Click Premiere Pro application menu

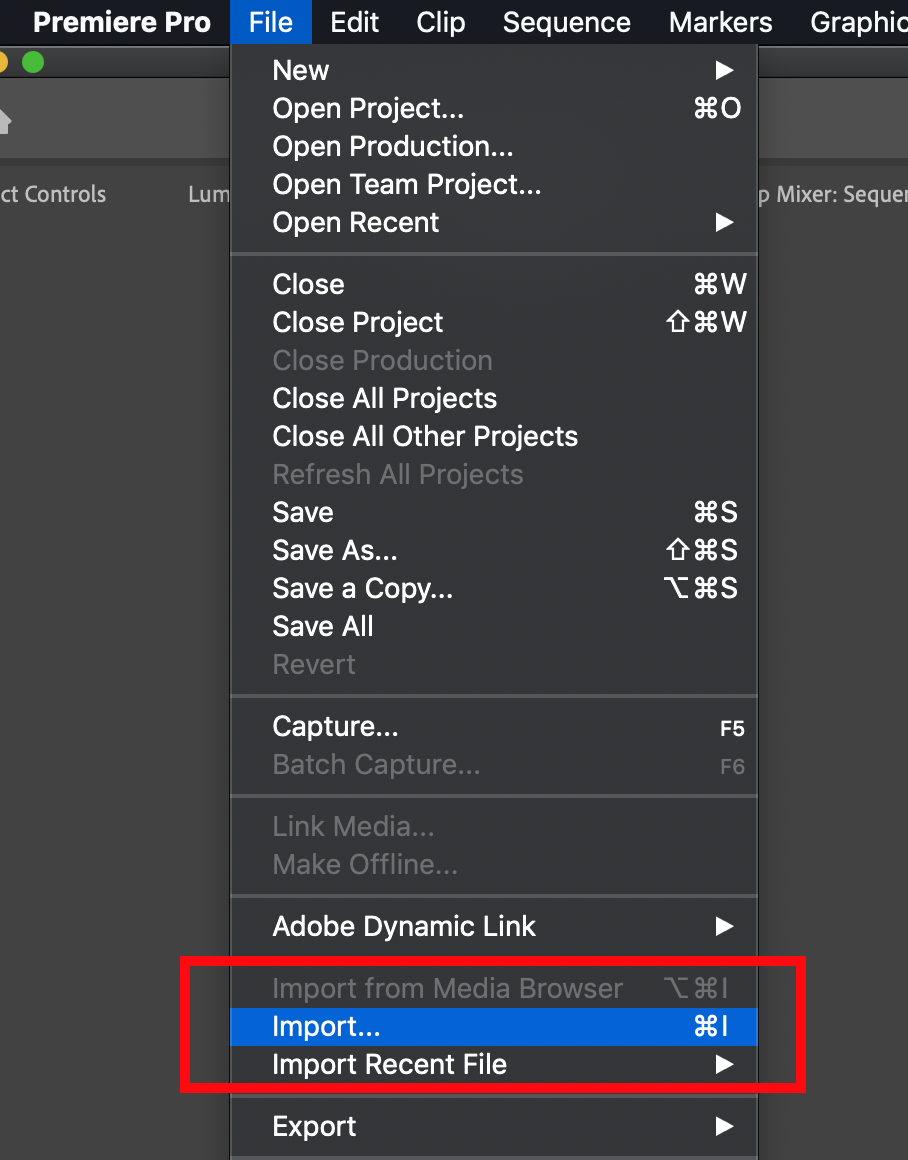pos(122,22)
